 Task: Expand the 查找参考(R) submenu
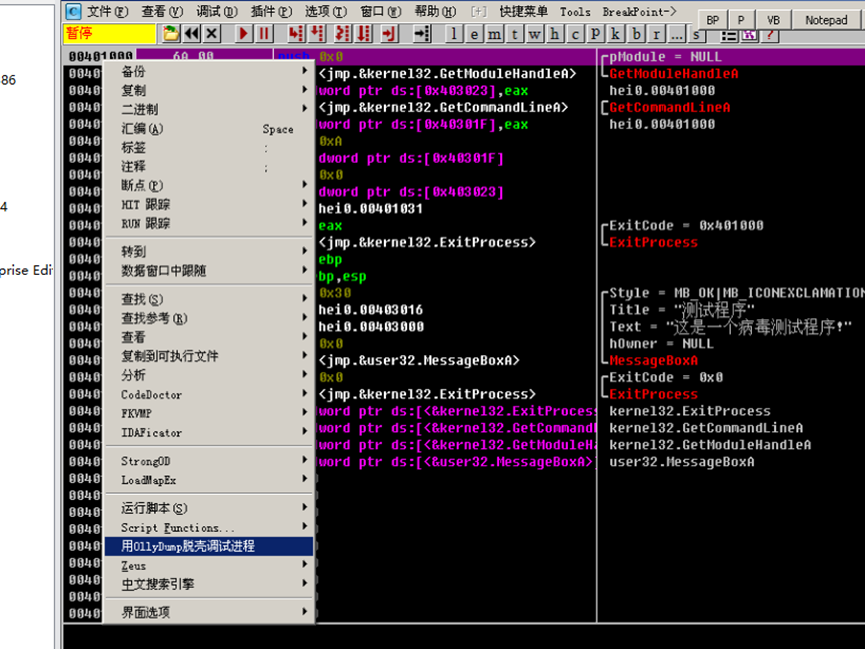coord(209,318)
